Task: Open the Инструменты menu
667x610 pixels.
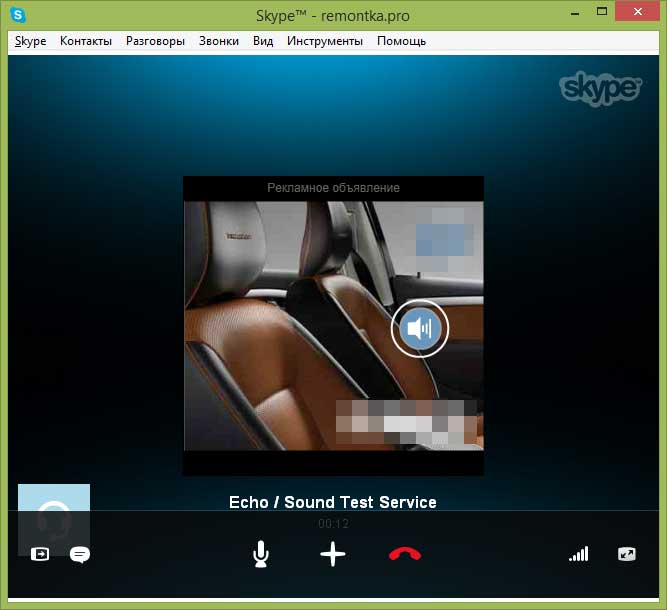Action: 325,41
